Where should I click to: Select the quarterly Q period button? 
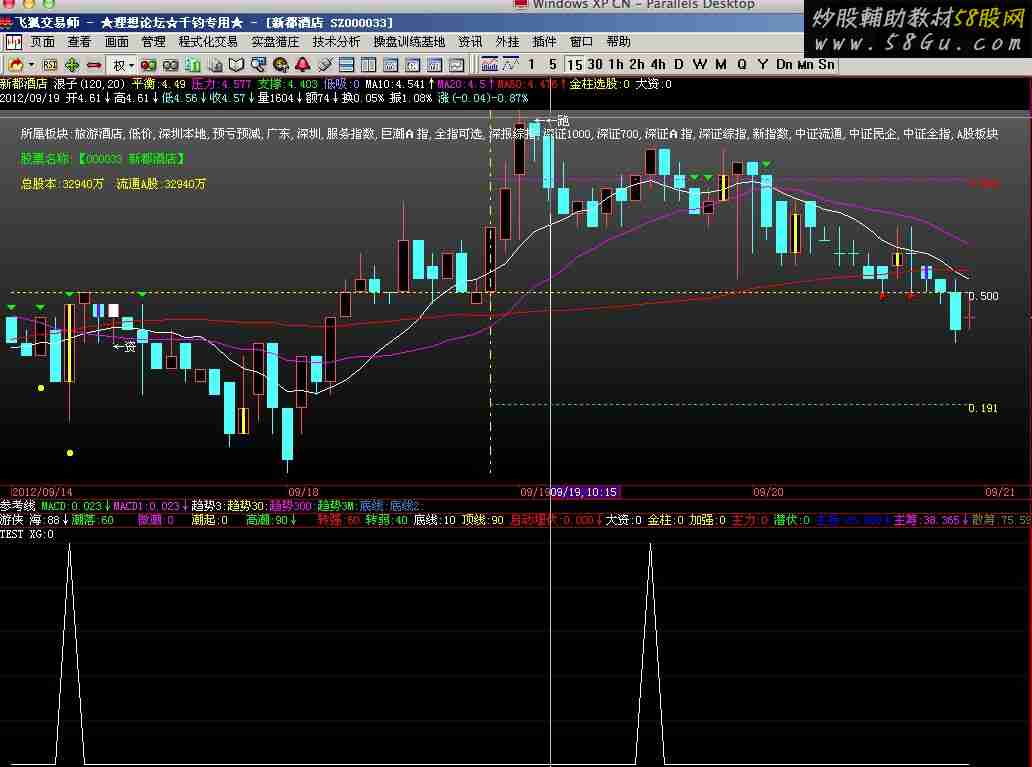[742, 65]
